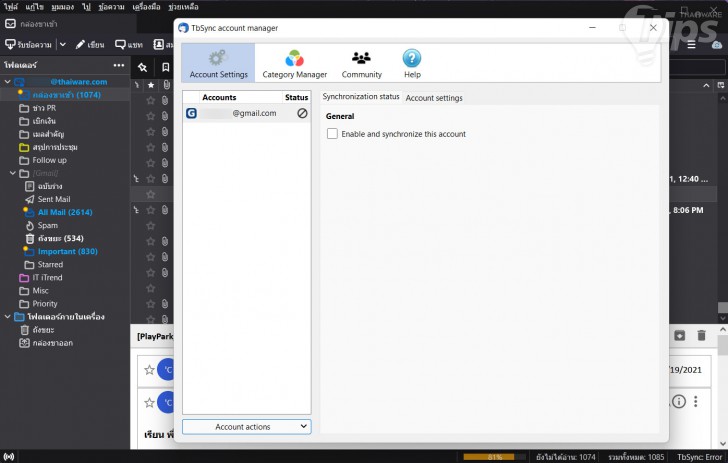Image resolution: width=728 pixels, height=463 pixels.
Task: Open the address book toolbar icon
Action: pos(159,45)
